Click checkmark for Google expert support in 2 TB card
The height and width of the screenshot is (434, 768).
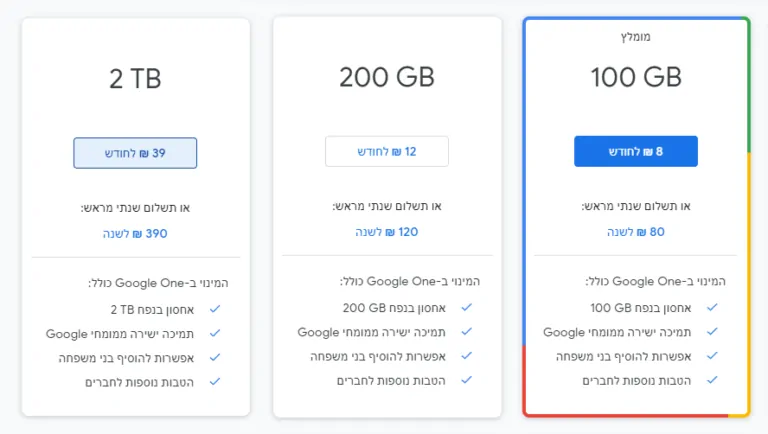tap(215, 333)
